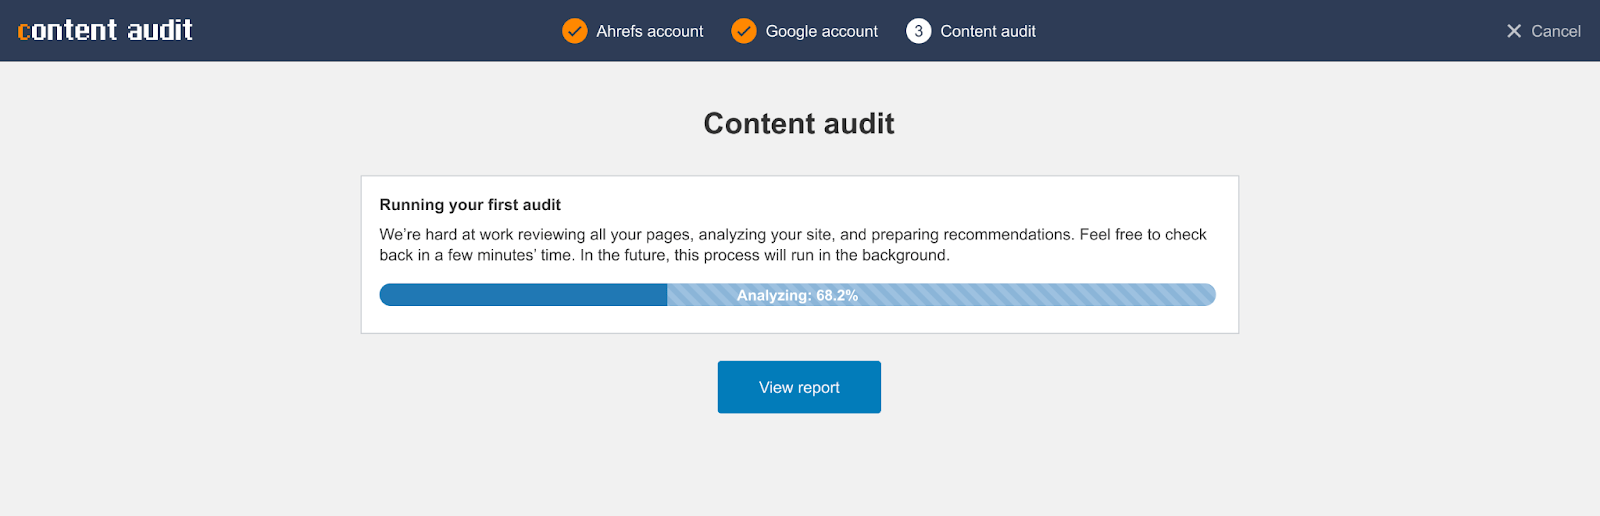This screenshot has height=516, width=1600.
Task: Click the Running your first audit title
Action: (470, 205)
